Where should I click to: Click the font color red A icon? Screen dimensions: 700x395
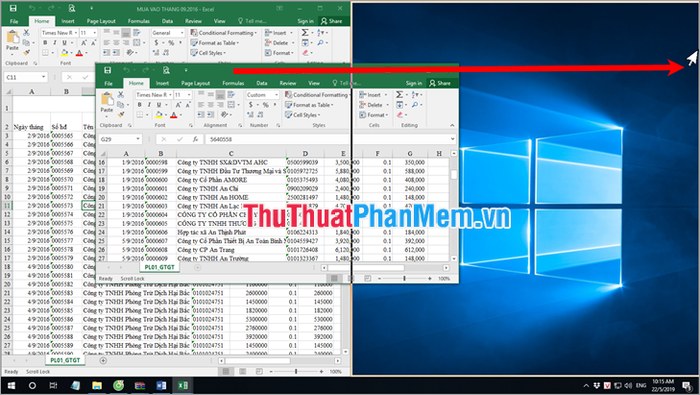click(173, 115)
